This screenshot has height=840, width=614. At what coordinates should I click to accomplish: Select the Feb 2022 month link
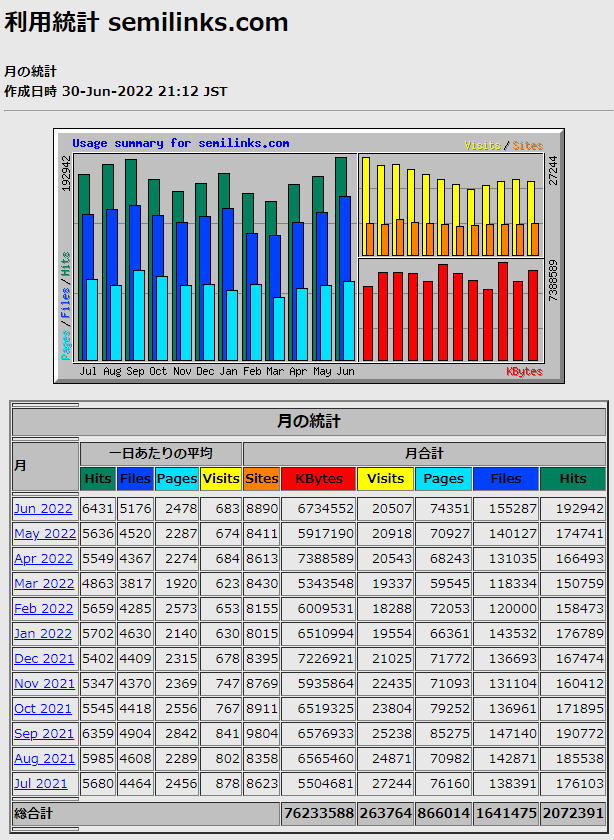(x=44, y=608)
